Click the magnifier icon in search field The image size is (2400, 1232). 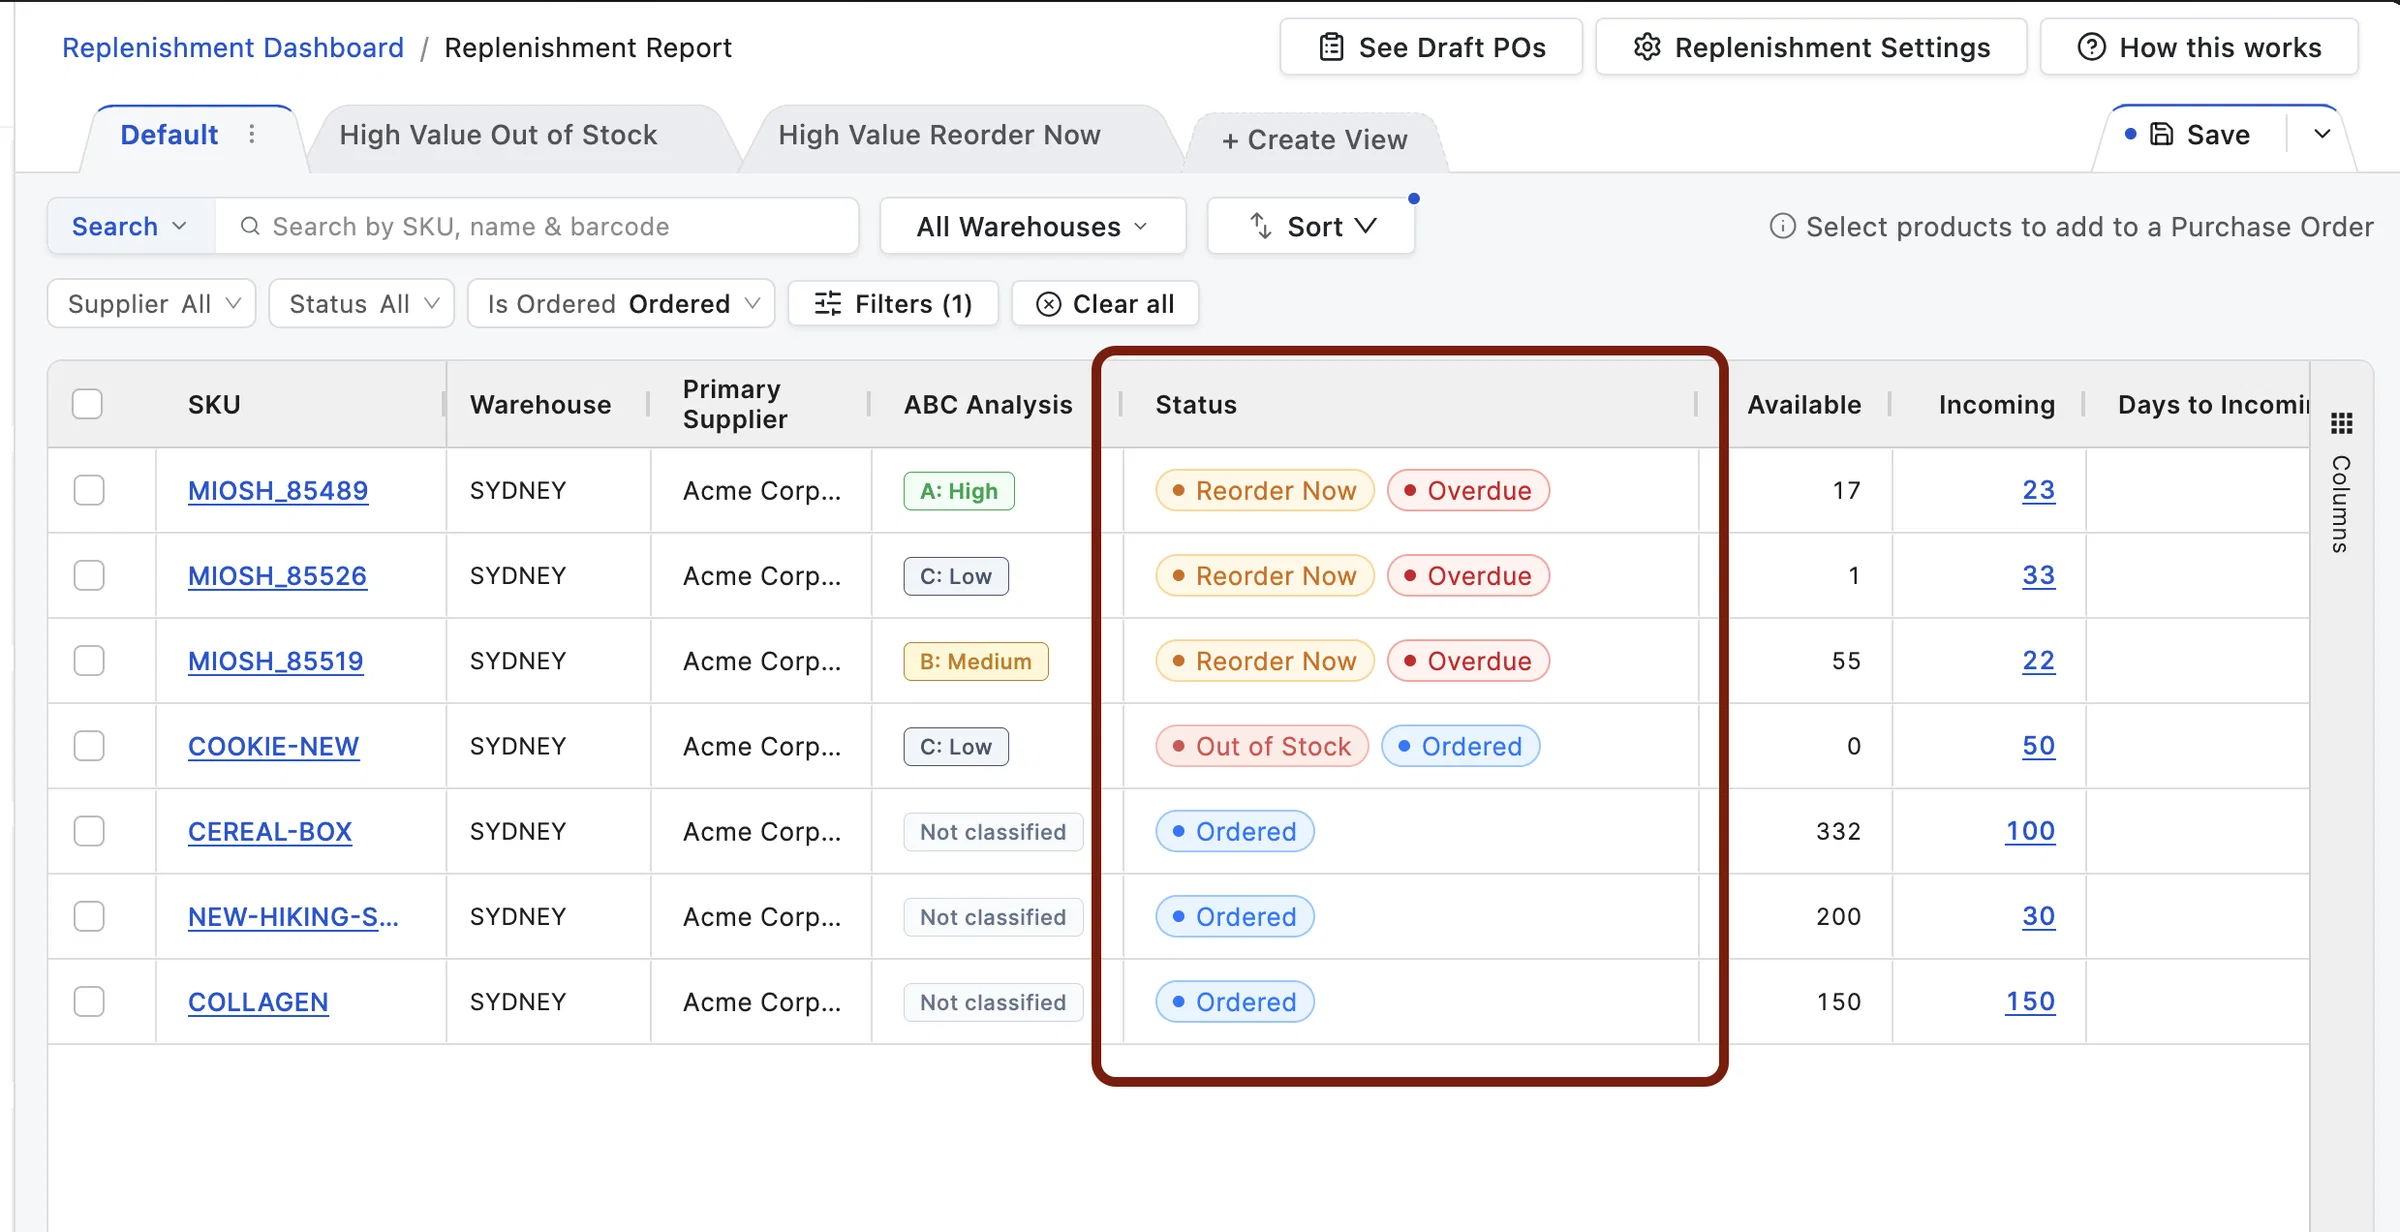(x=250, y=226)
